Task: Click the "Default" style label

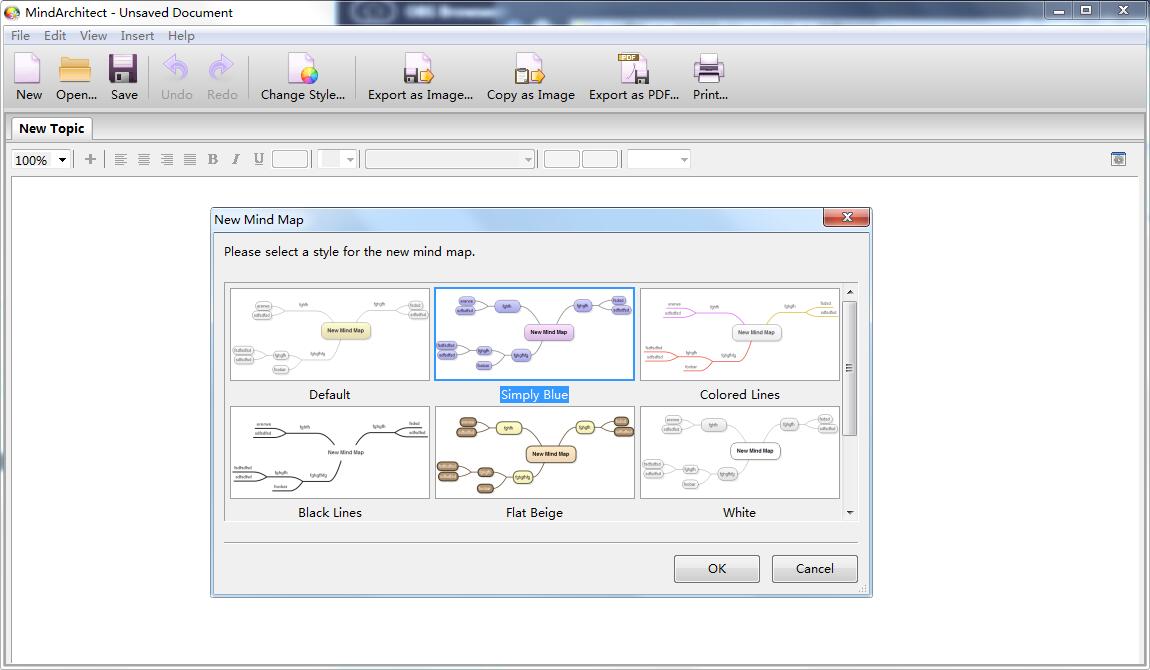Action: pyautogui.click(x=329, y=394)
